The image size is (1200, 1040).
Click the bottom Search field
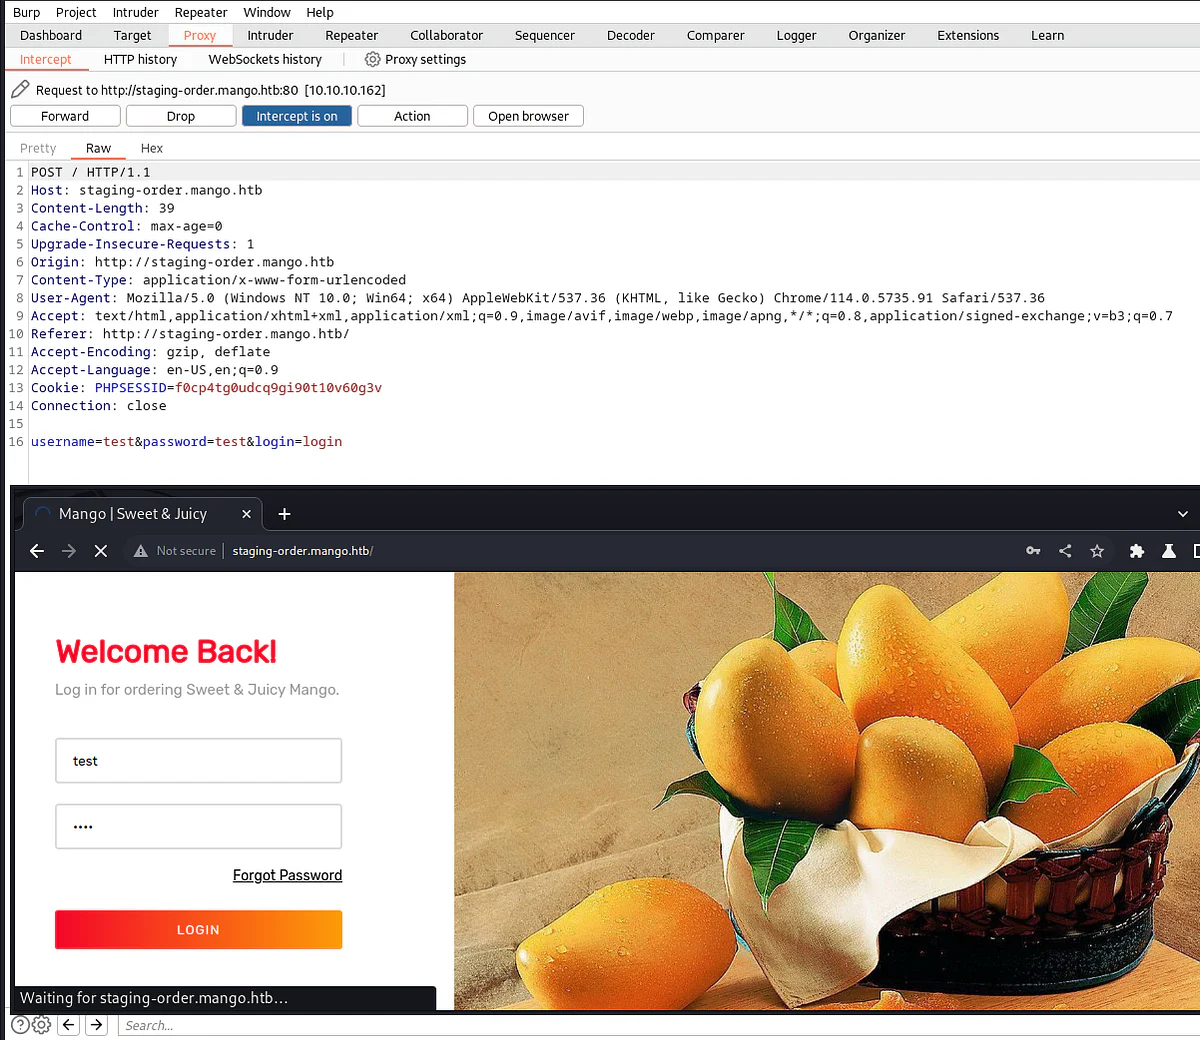click(658, 1025)
